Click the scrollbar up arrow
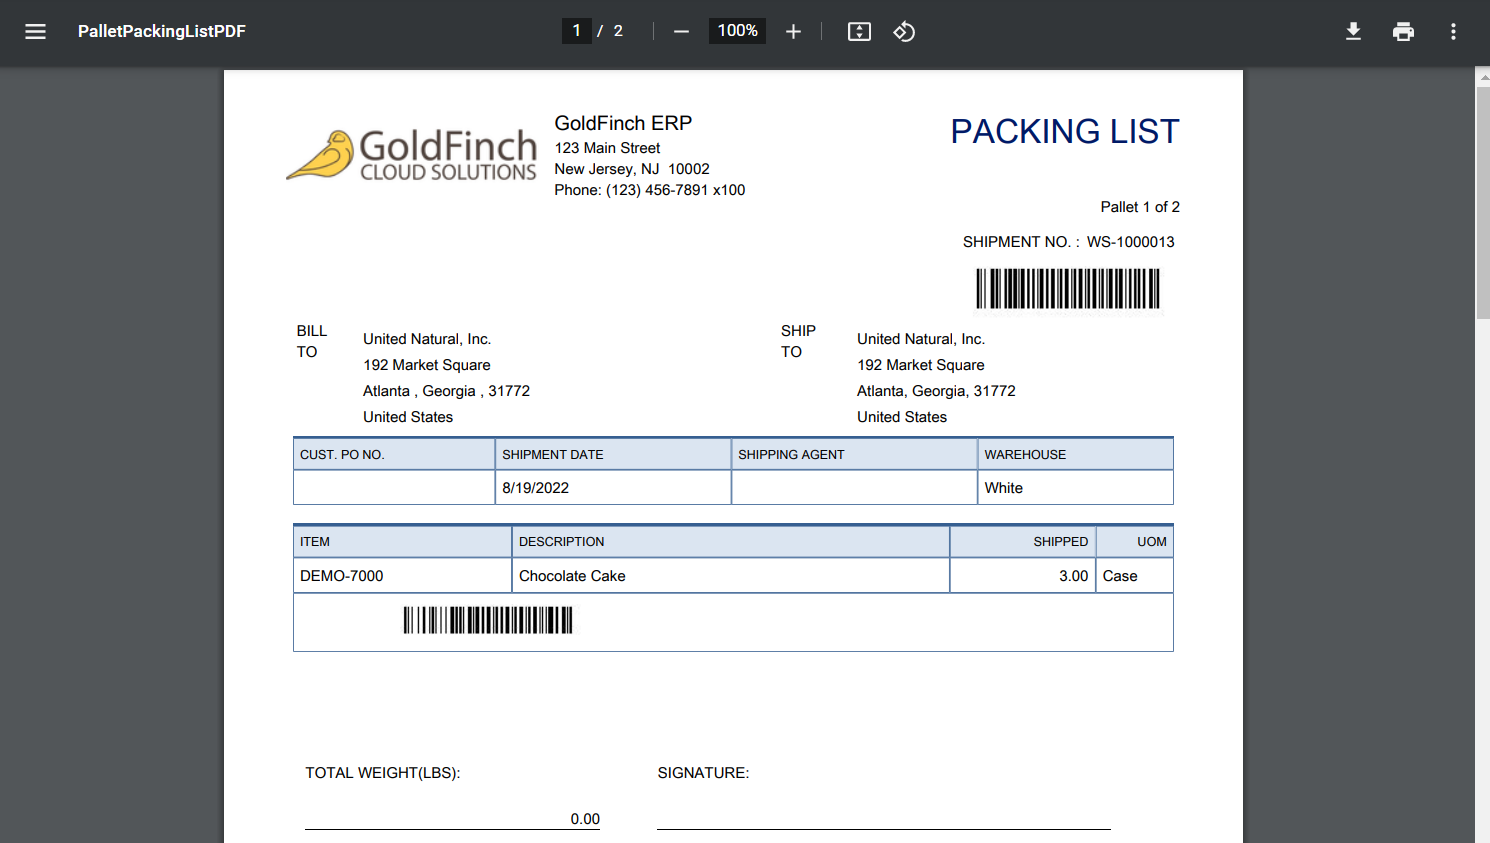The height and width of the screenshot is (843, 1490). click(x=1482, y=76)
